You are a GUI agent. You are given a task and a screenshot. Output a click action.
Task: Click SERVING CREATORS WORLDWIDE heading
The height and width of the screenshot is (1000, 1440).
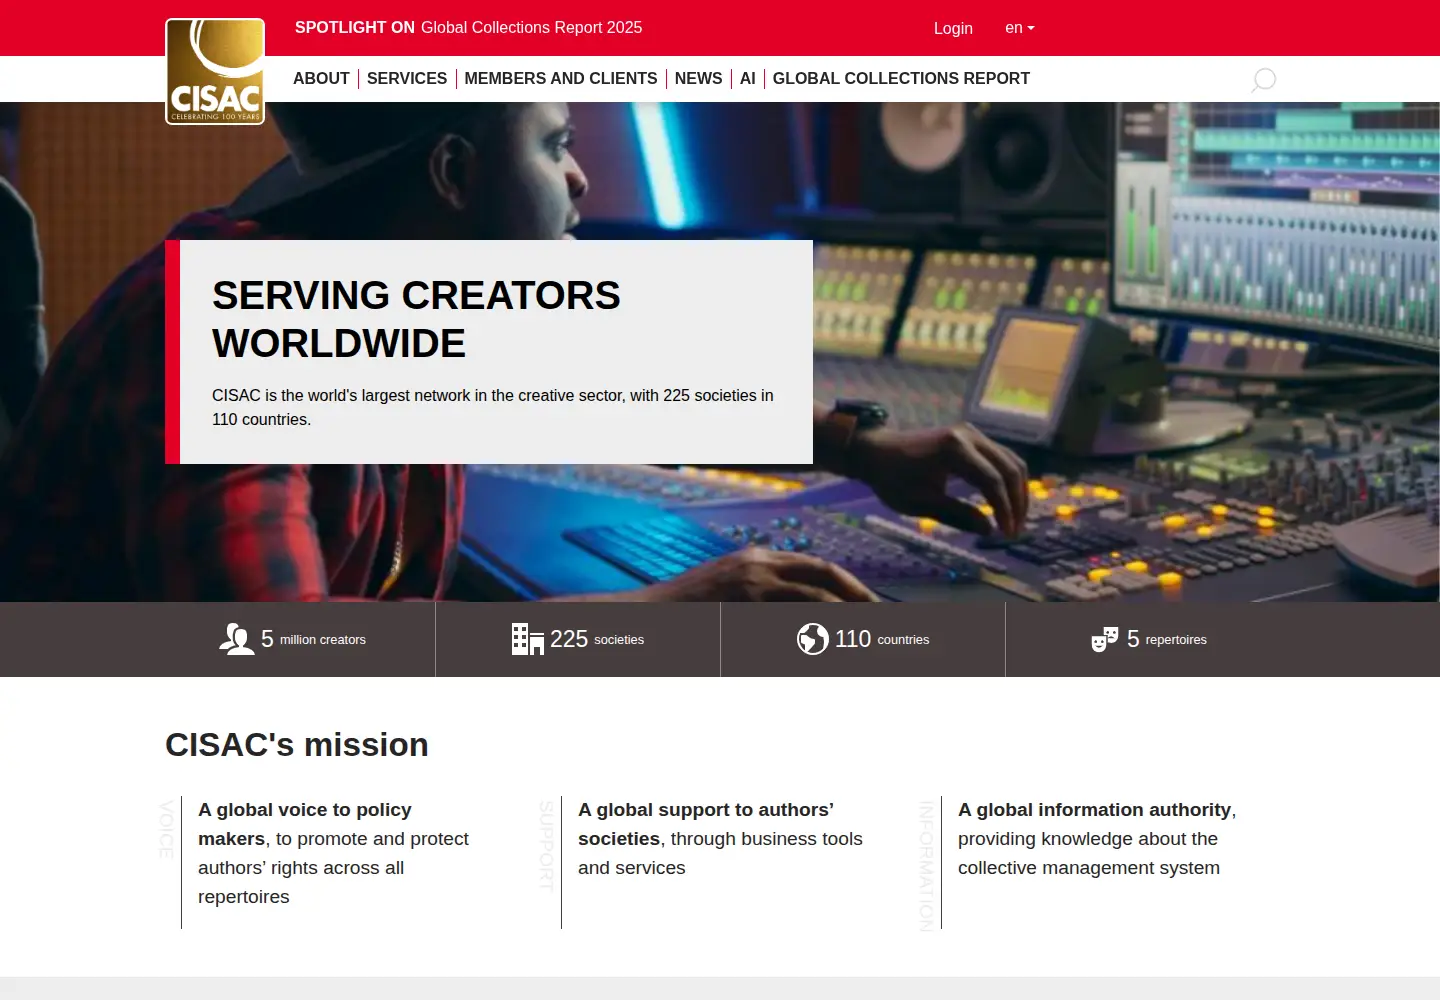(416, 319)
